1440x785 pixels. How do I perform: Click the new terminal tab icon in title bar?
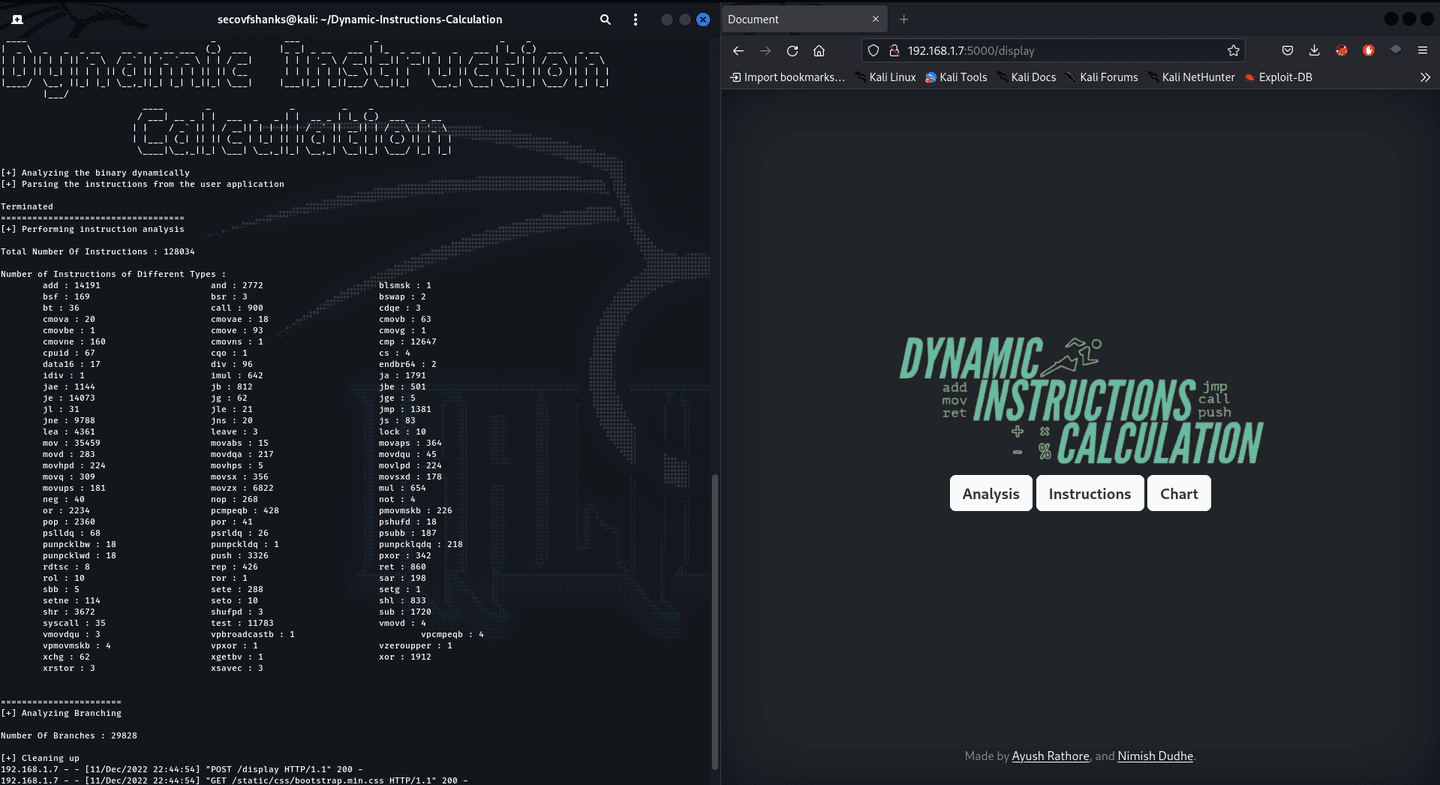(x=18, y=19)
